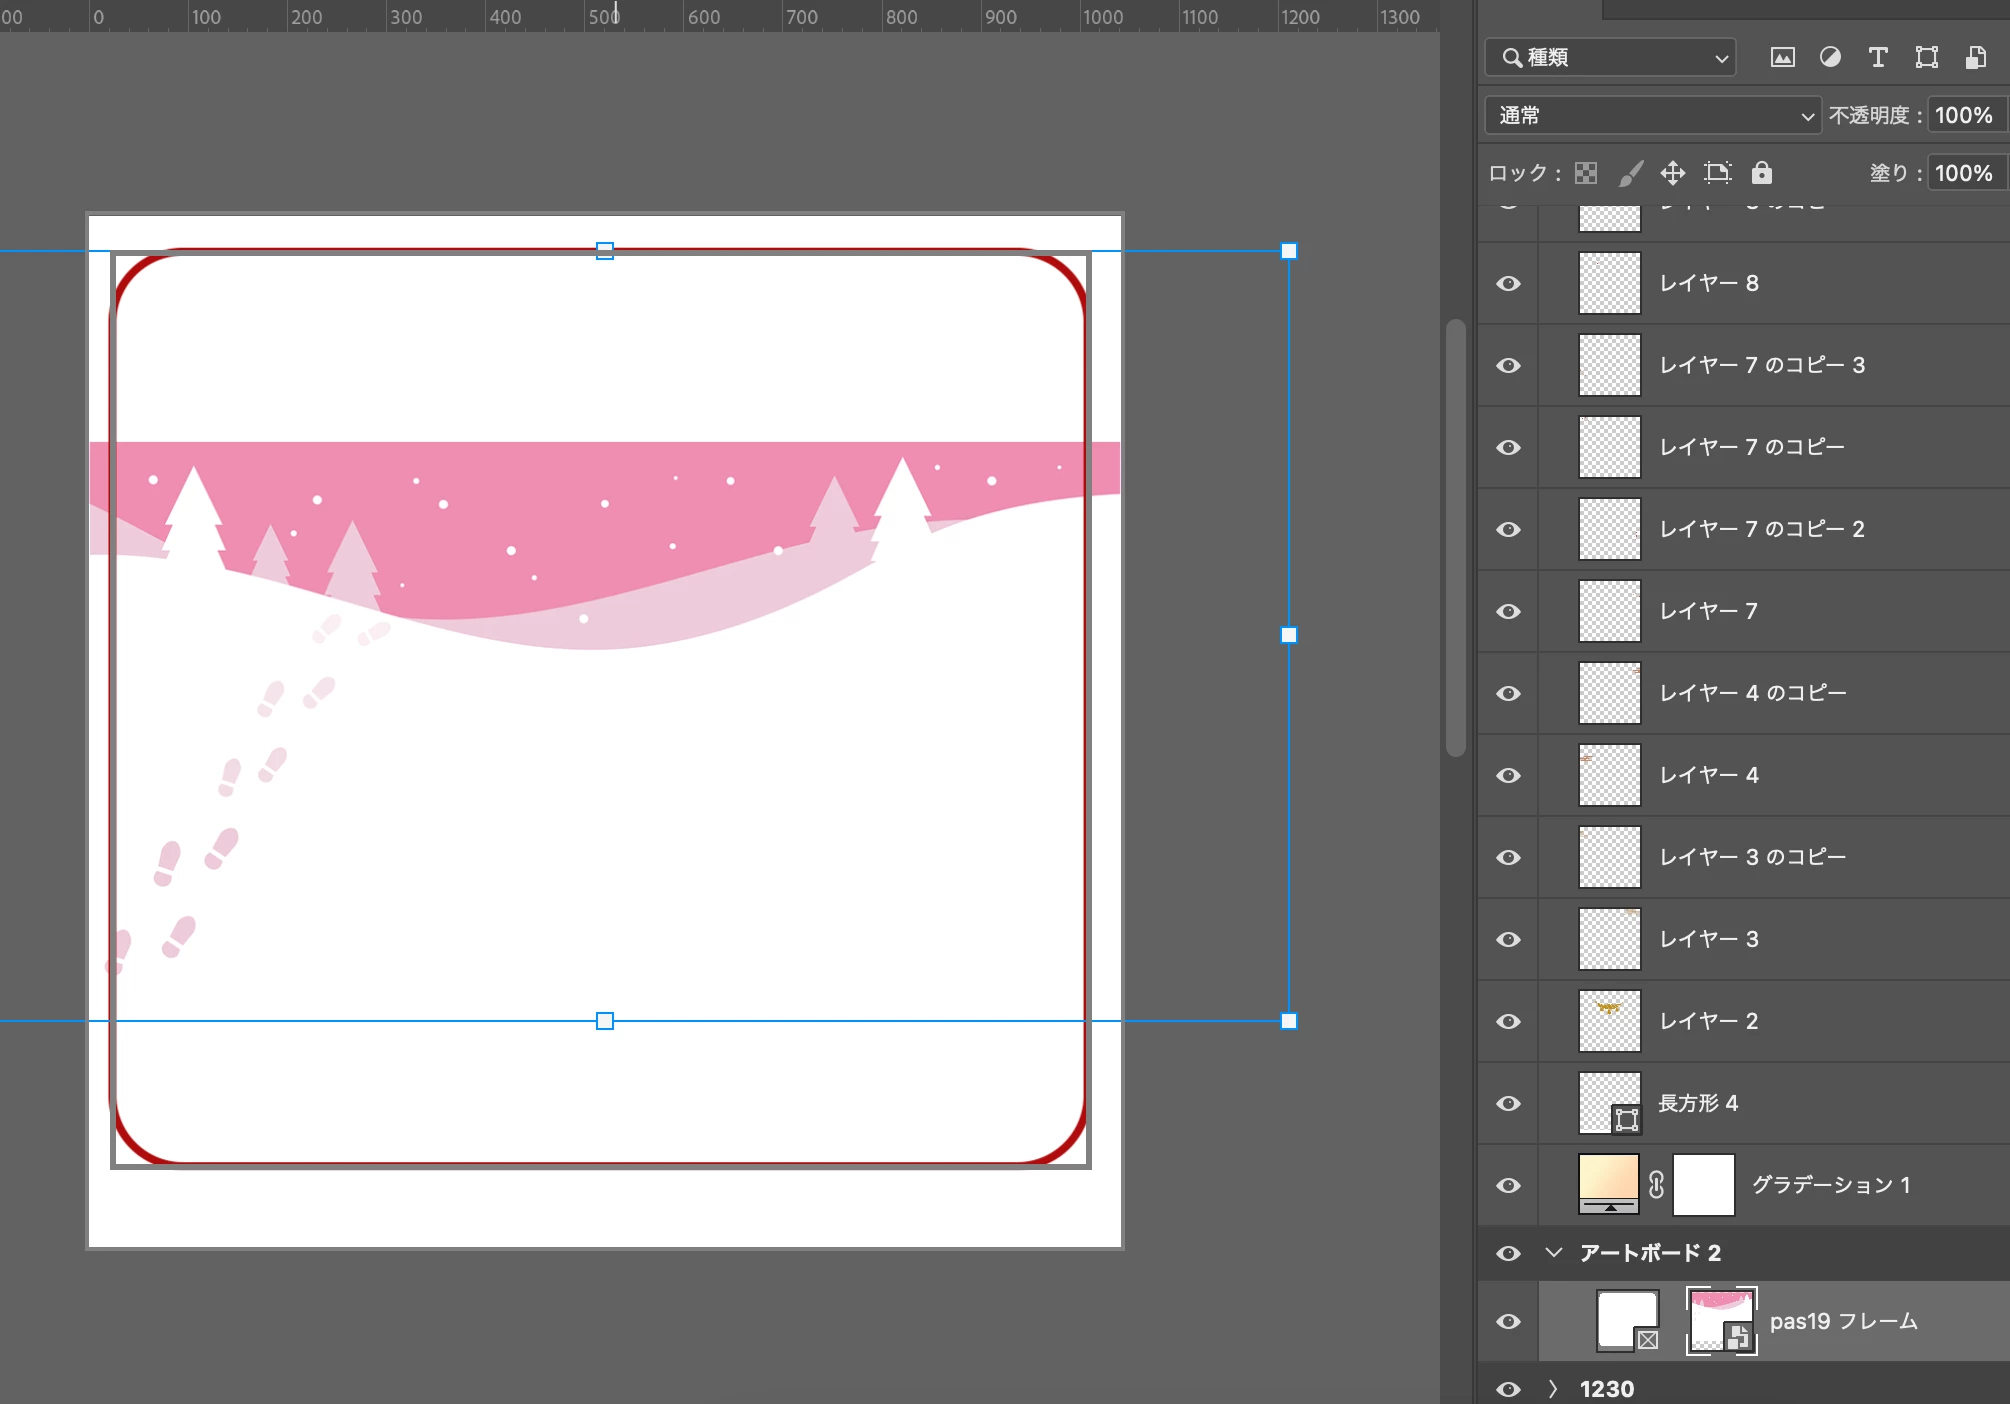The width and height of the screenshot is (2010, 1404).
Task: Select the レイヤー 7 のコピー 3 layer
Action: (x=1762, y=366)
